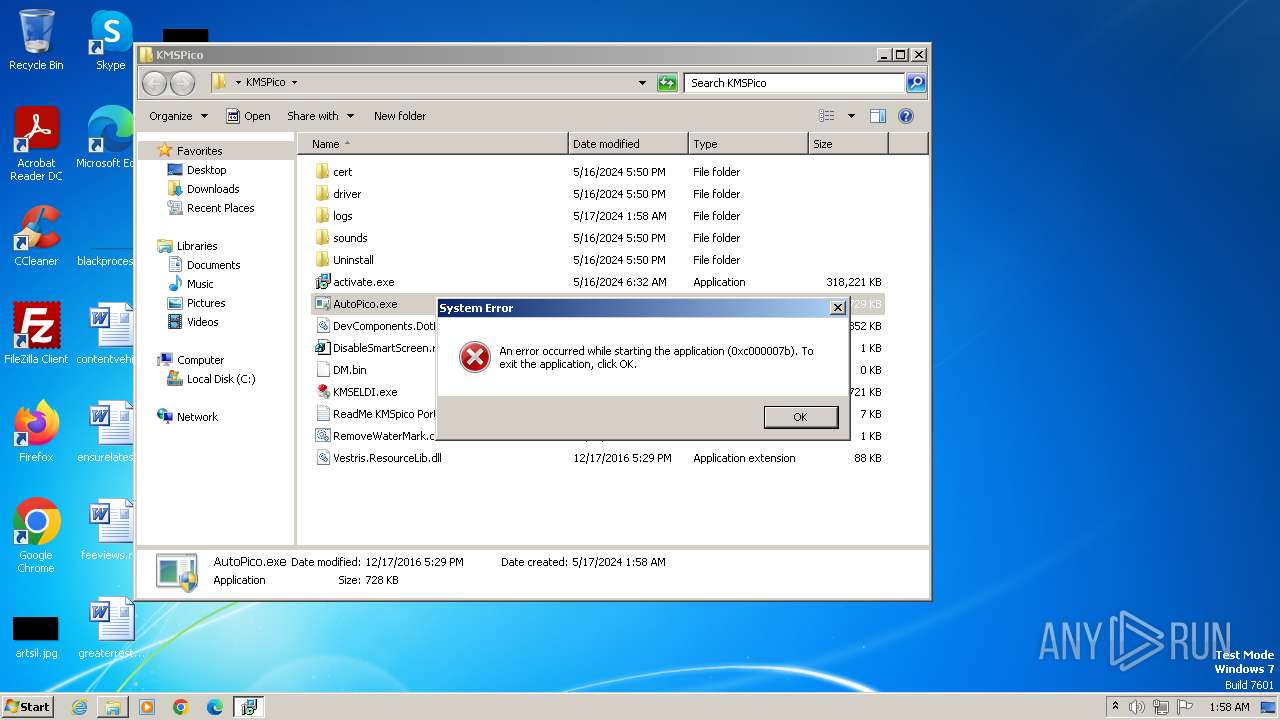Select the sounds folder
Image resolution: width=1280 pixels, height=720 pixels.
[350, 238]
